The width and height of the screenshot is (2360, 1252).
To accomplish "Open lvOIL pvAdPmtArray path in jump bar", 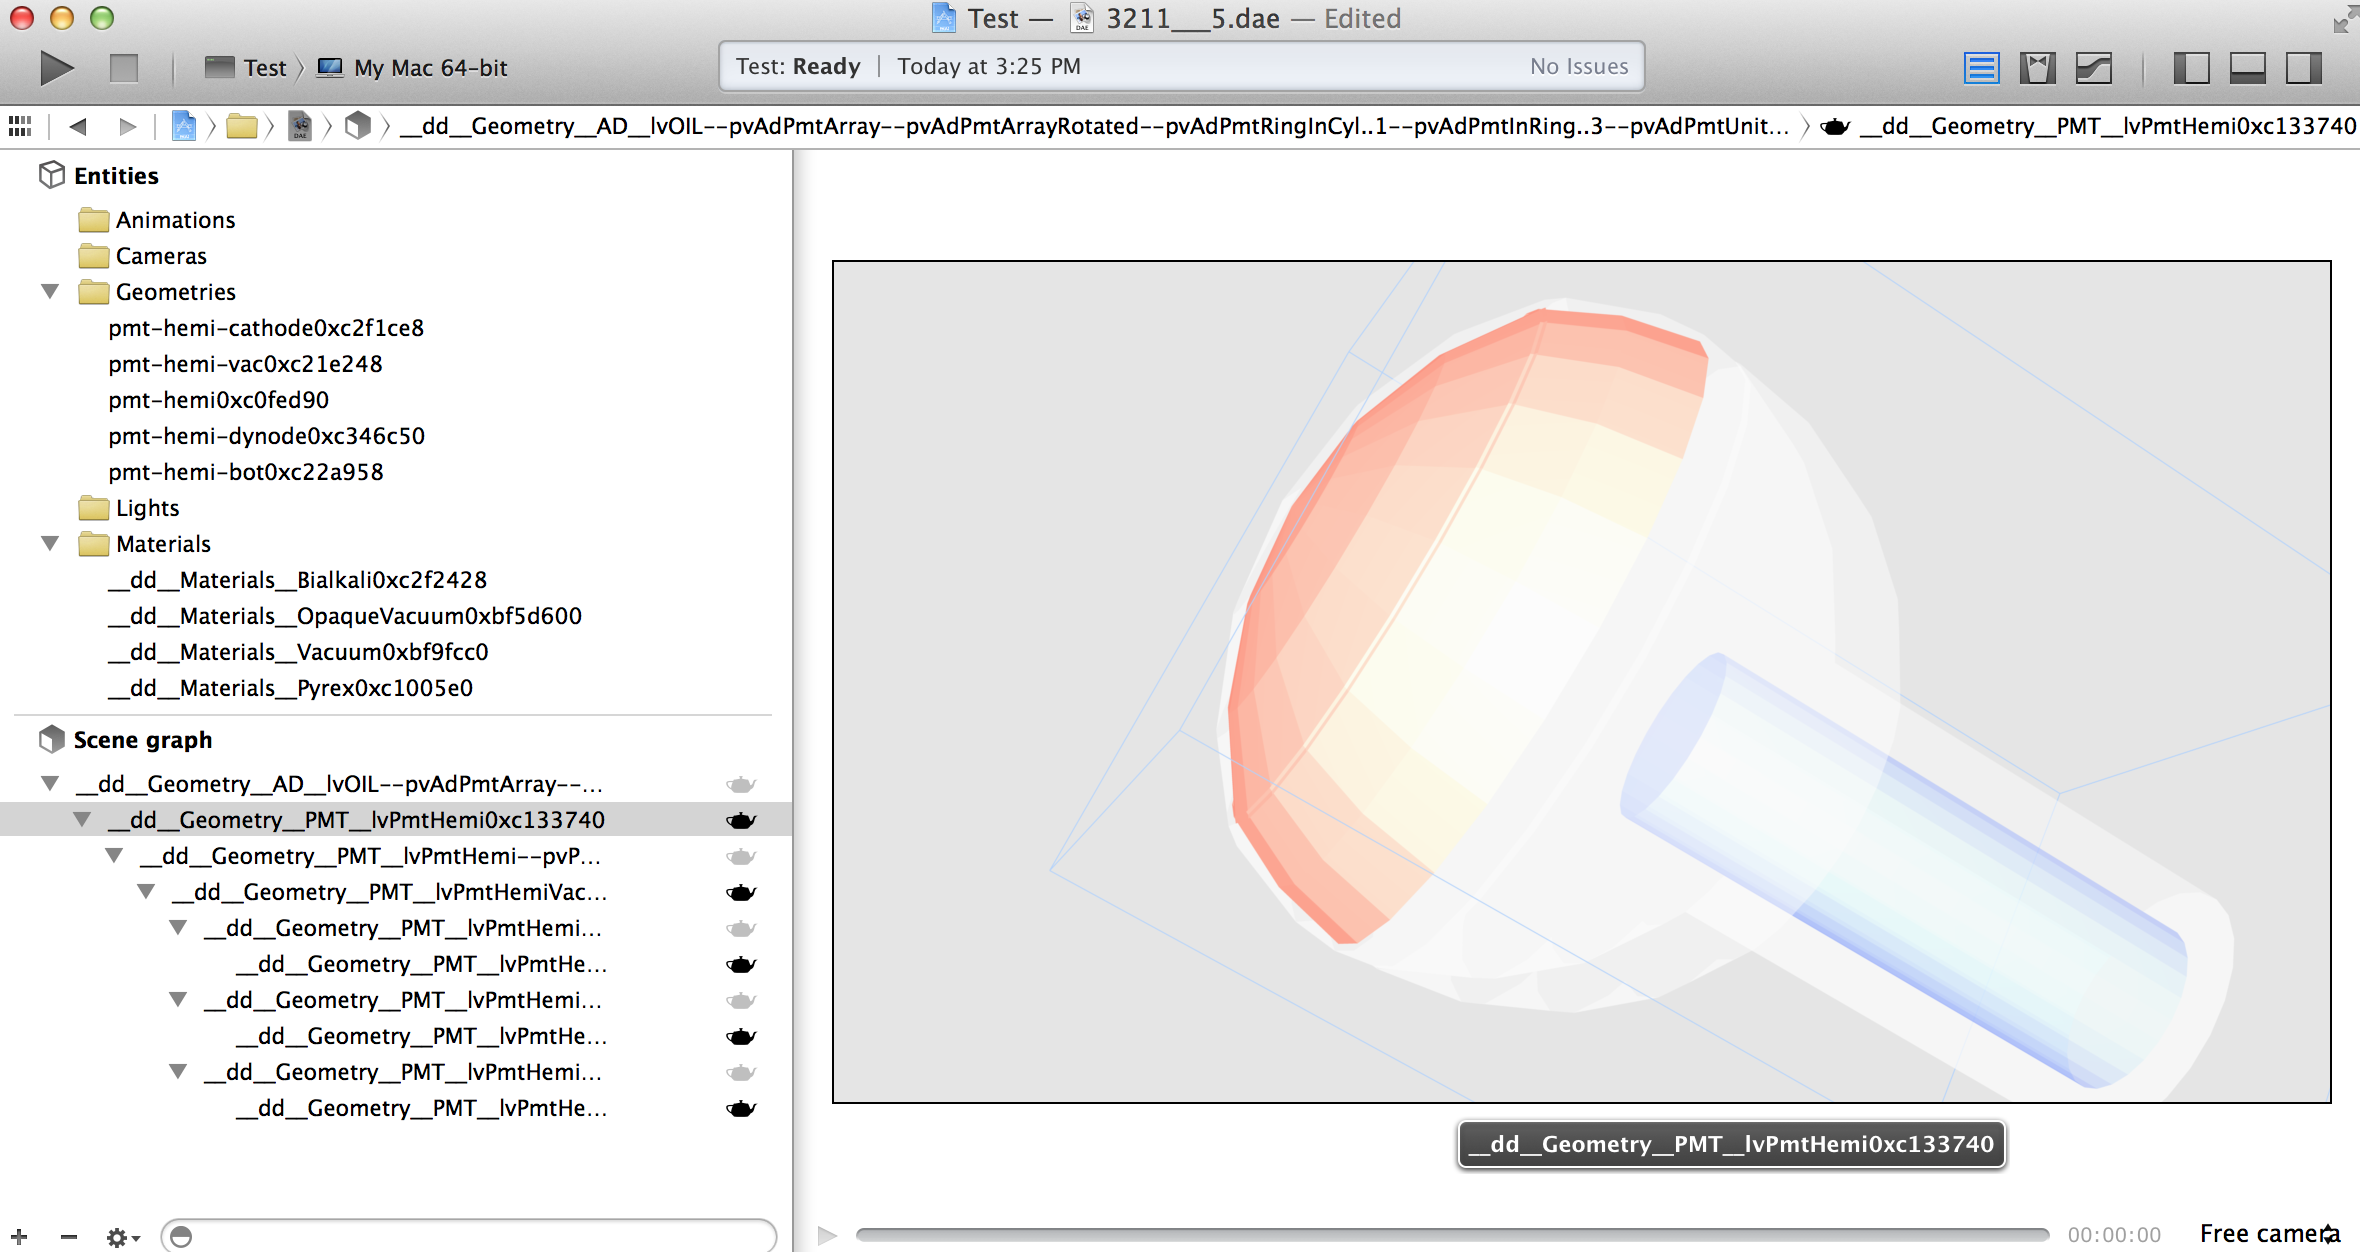I will [x=1095, y=126].
